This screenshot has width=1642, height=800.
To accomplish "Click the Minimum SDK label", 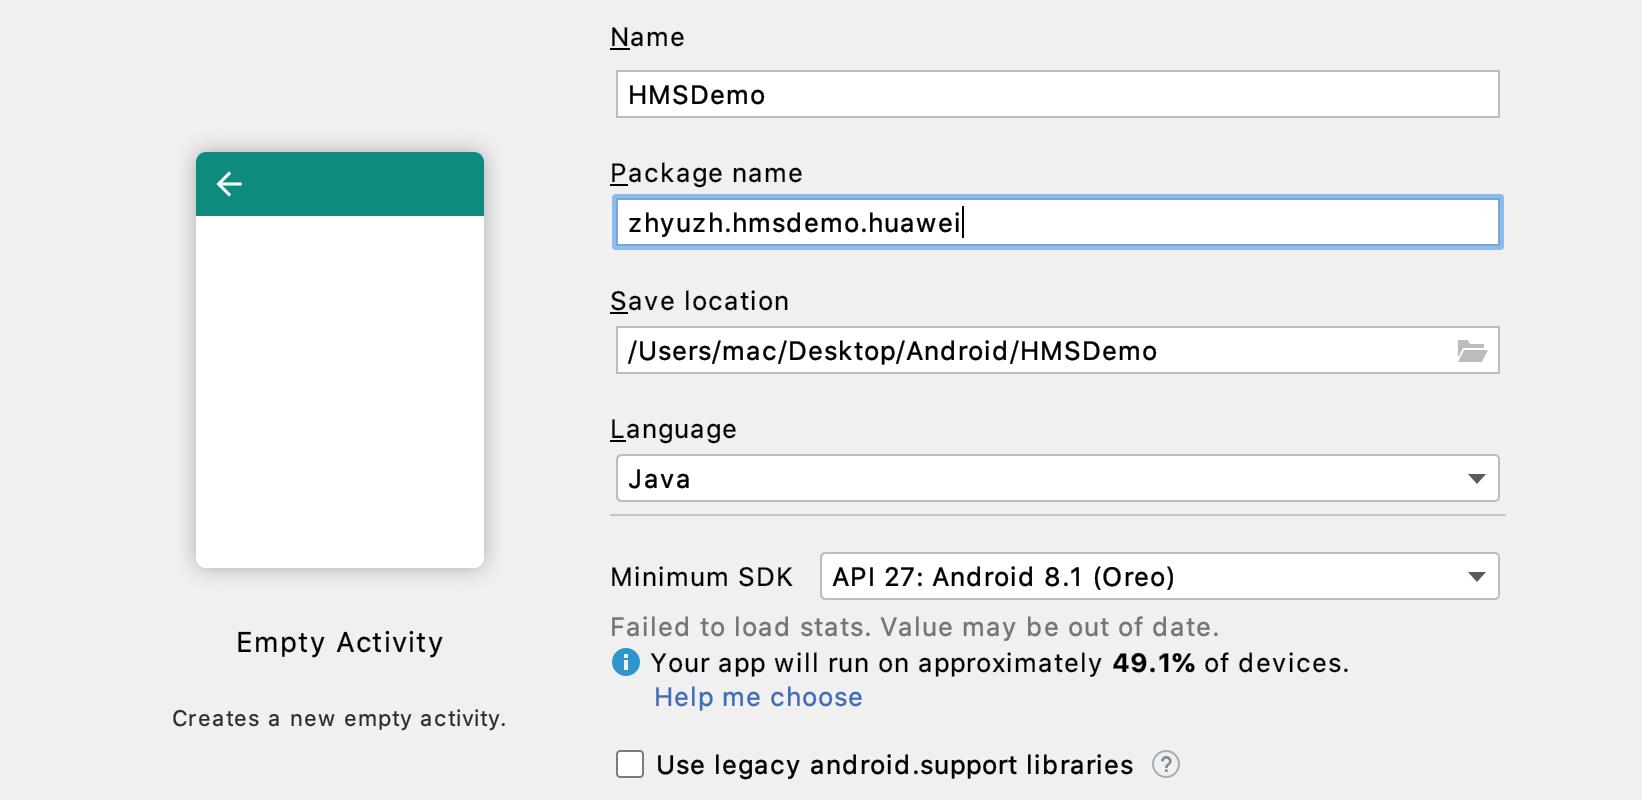I will click(701, 578).
